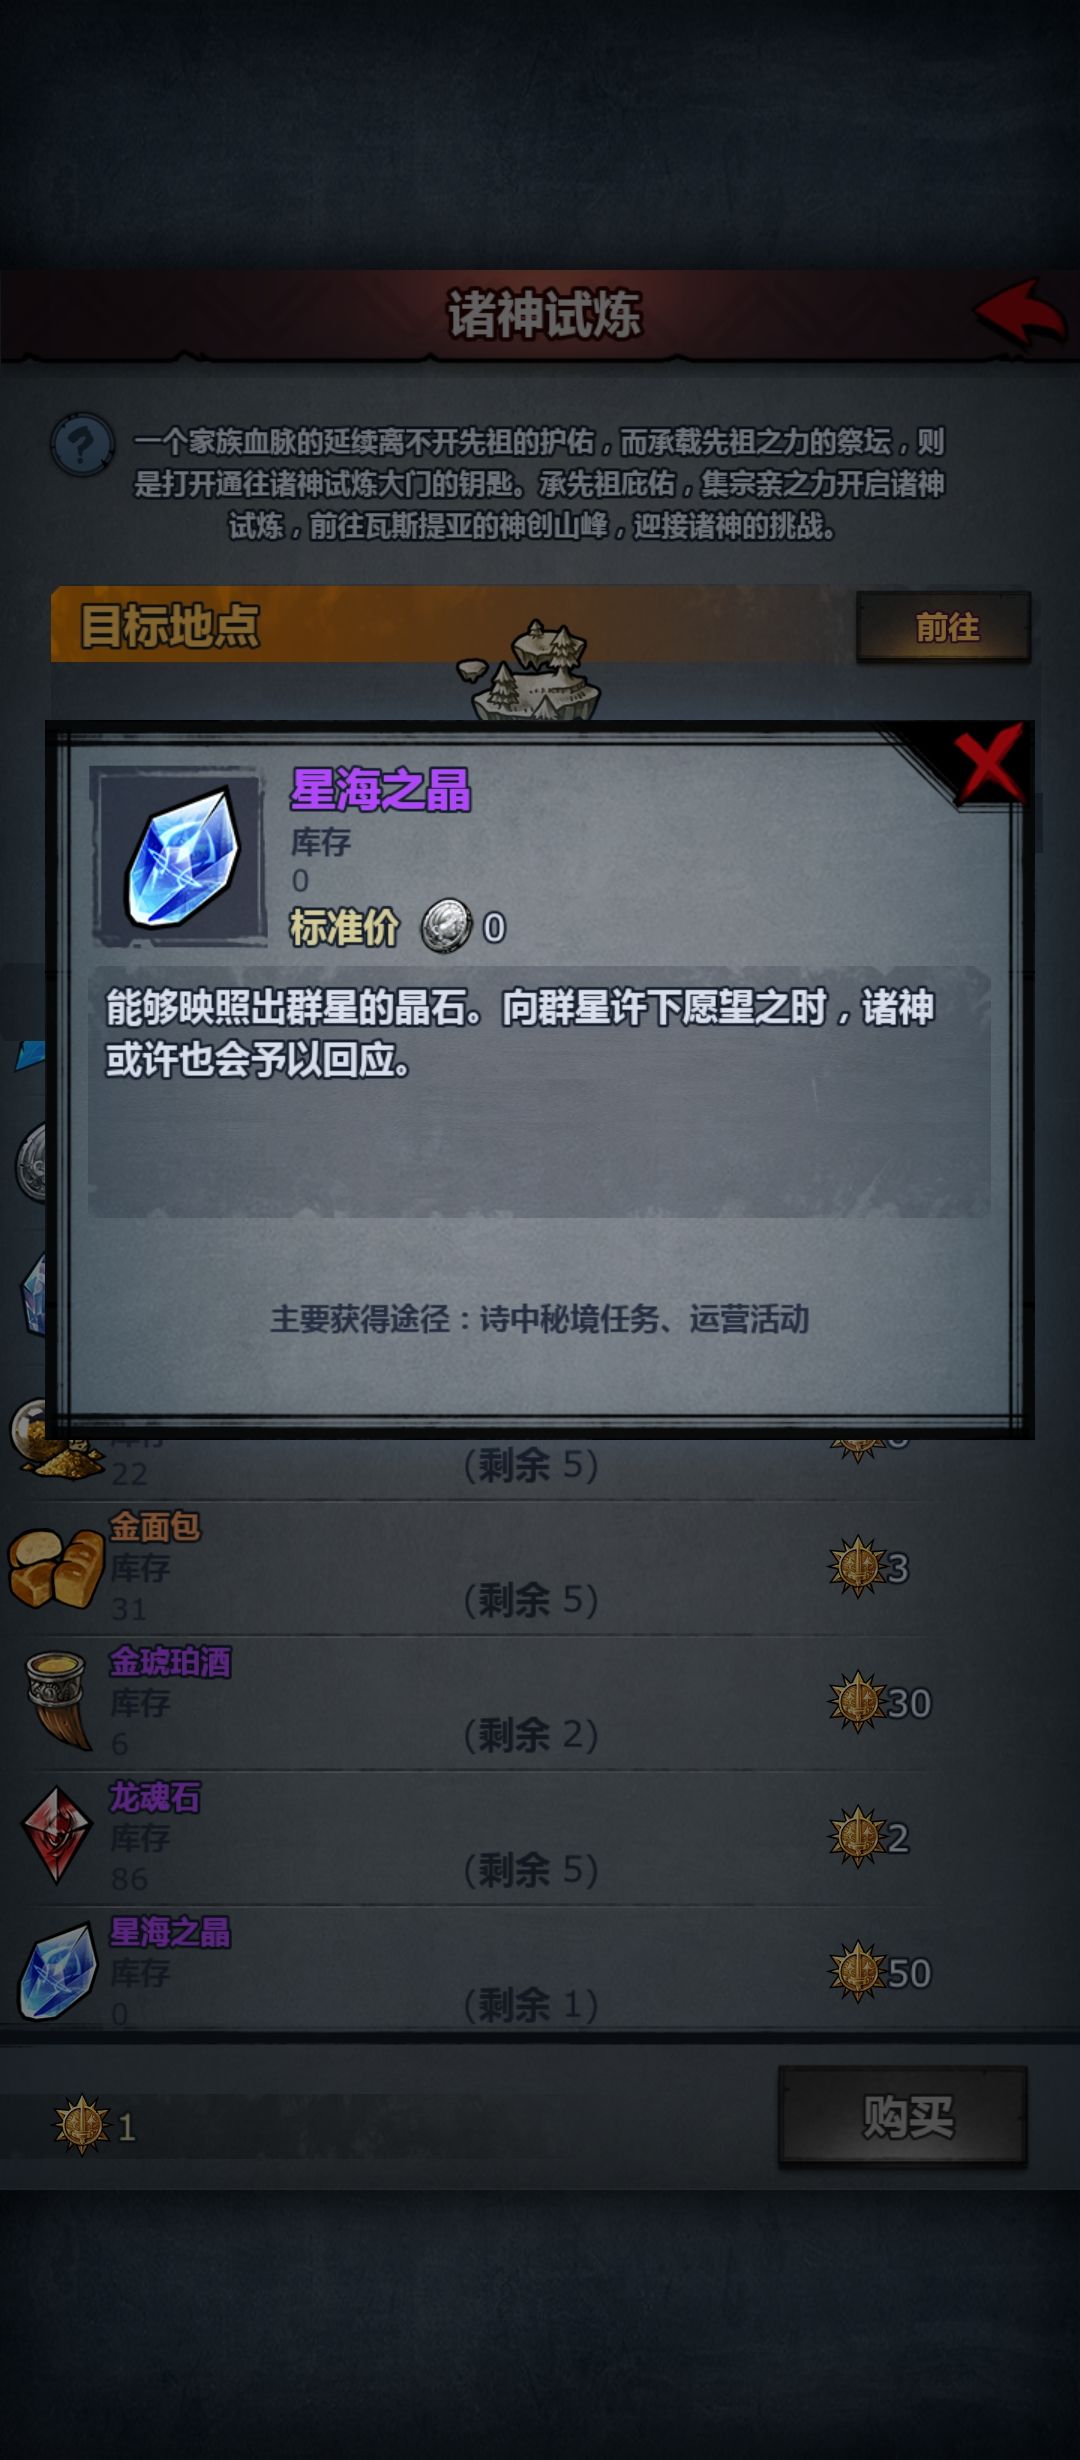This screenshot has width=1080, height=2460.
Task: Tap the red back arrow icon
Action: (x=1021, y=313)
